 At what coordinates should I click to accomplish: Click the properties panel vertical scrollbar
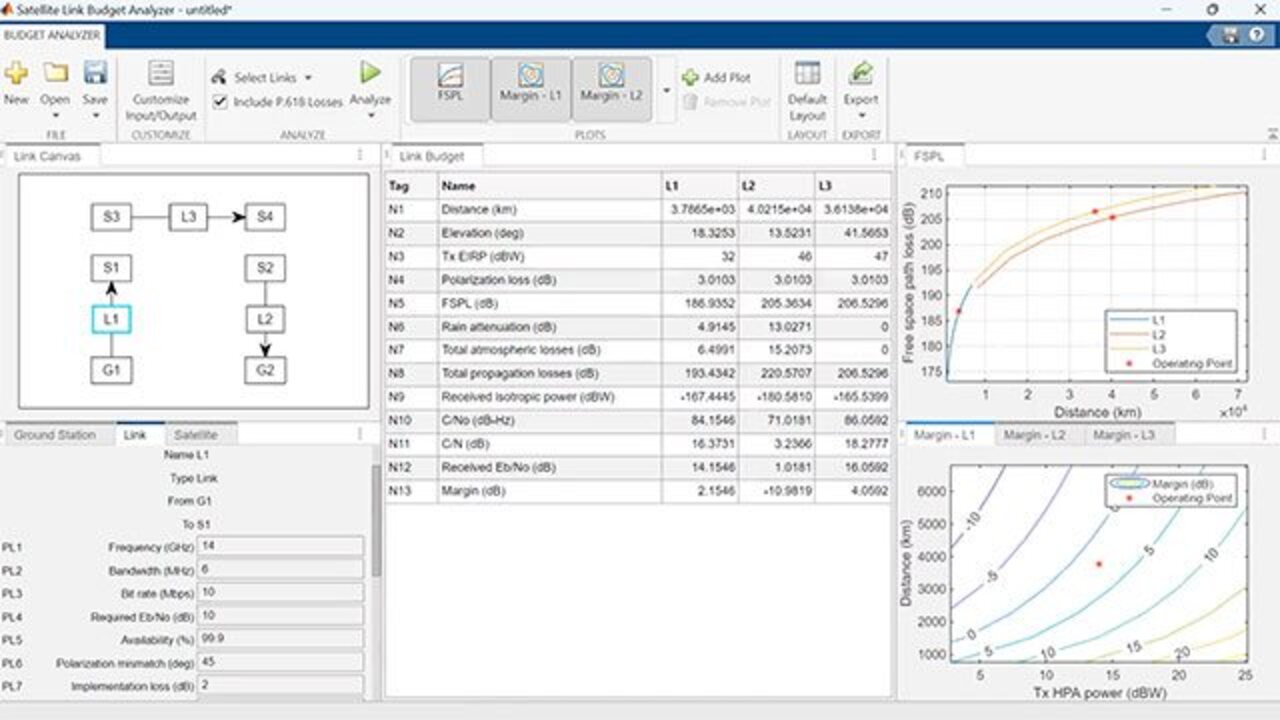point(376,520)
